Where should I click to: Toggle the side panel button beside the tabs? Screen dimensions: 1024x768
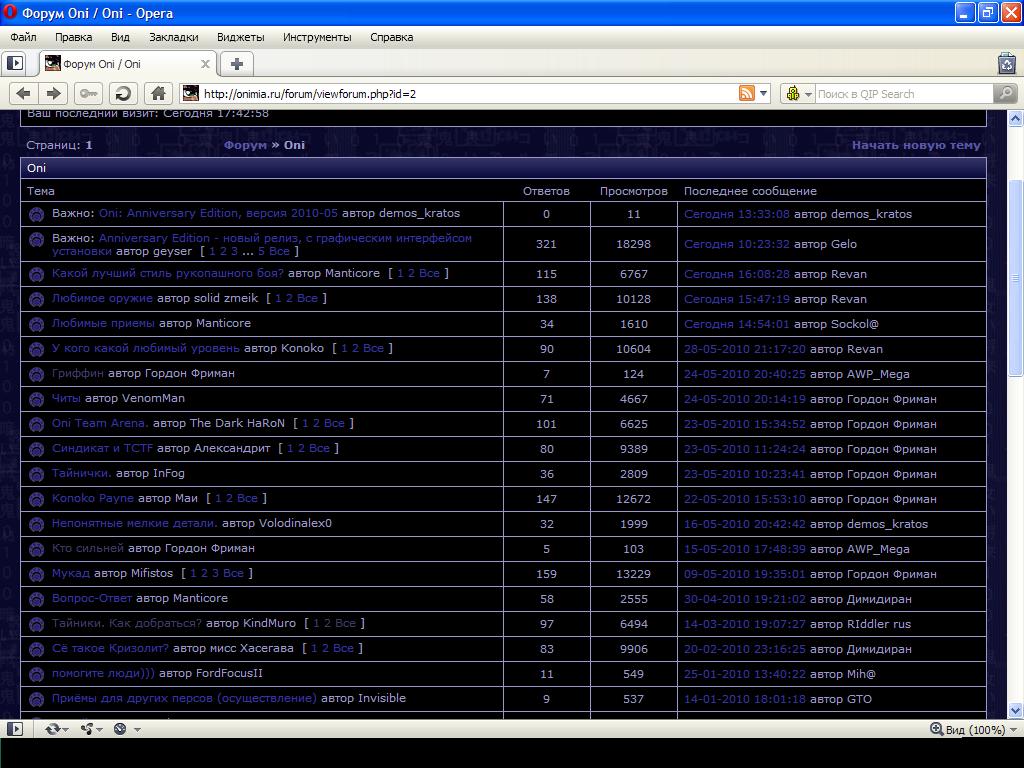pyautogui.click(x=14, y=64)
